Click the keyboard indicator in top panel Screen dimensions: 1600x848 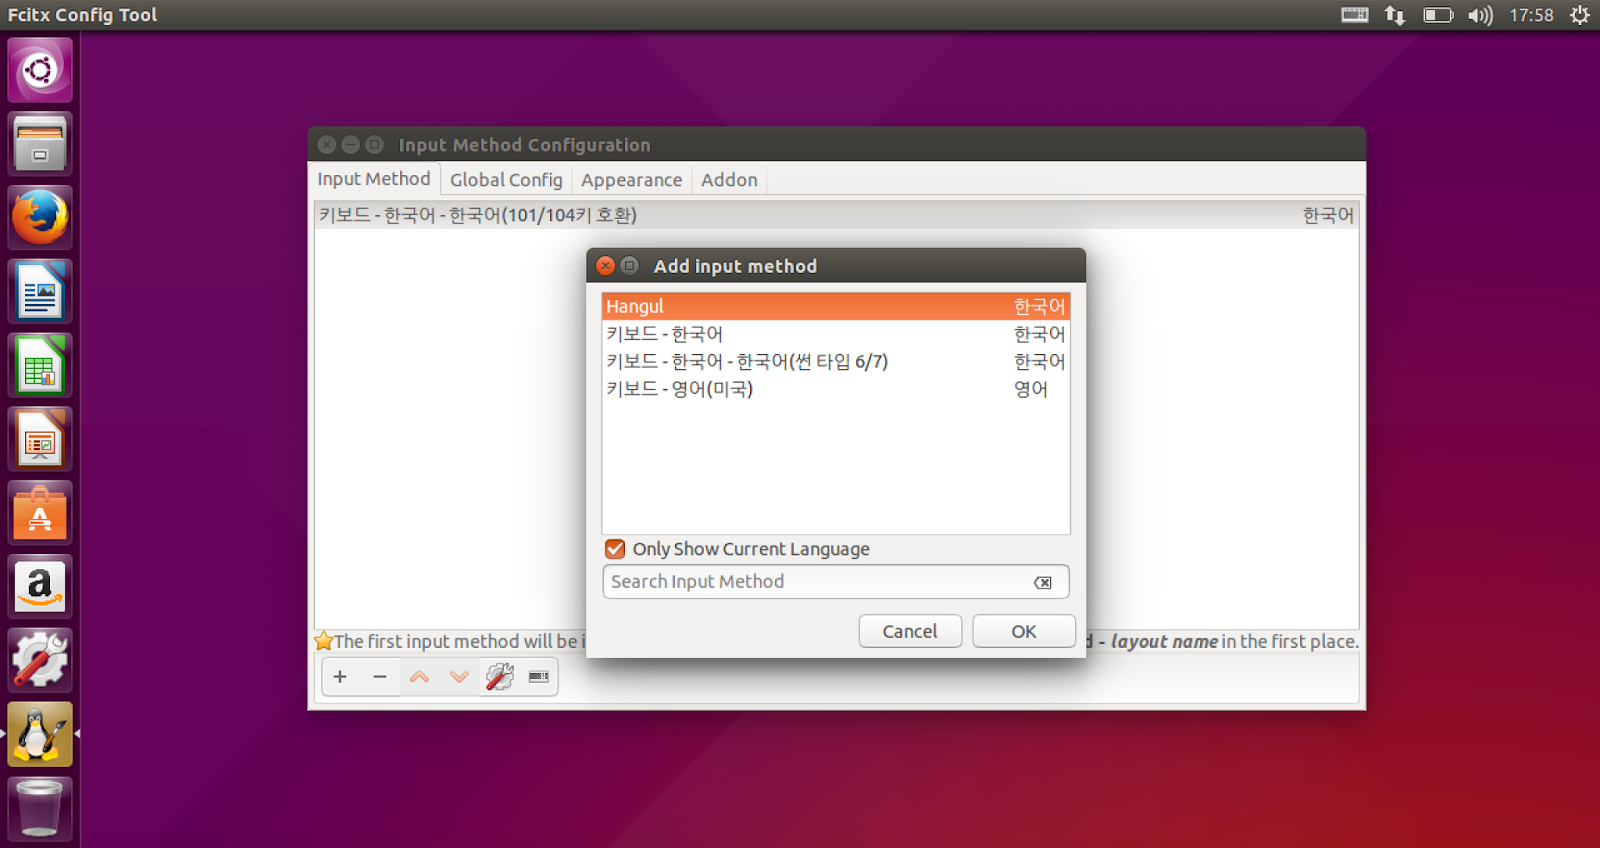(x=1355, y=15)
